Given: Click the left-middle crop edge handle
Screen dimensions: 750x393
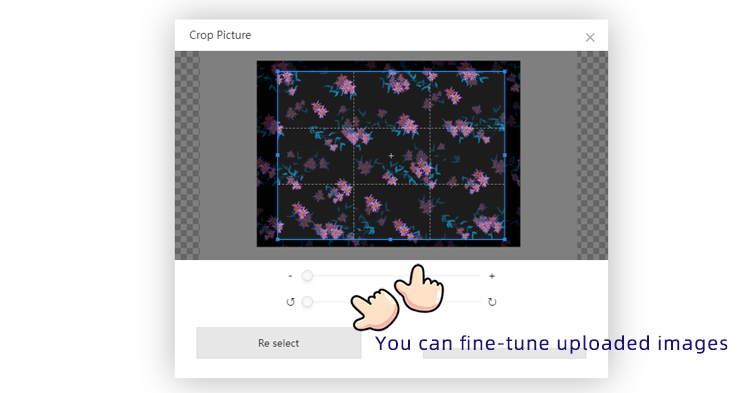Looking at the screenshot, I should pyautogui.click(x=278, y=155).
